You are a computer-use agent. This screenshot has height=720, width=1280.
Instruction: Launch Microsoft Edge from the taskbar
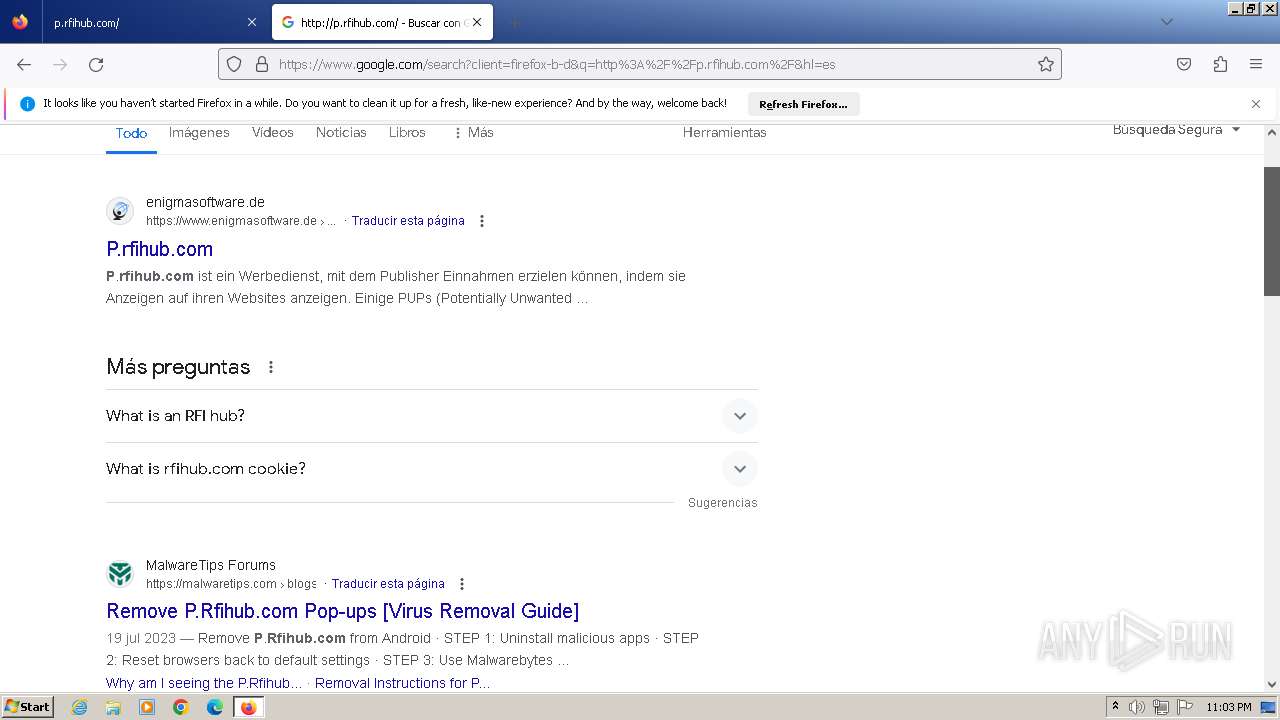[x=215, y=707]
